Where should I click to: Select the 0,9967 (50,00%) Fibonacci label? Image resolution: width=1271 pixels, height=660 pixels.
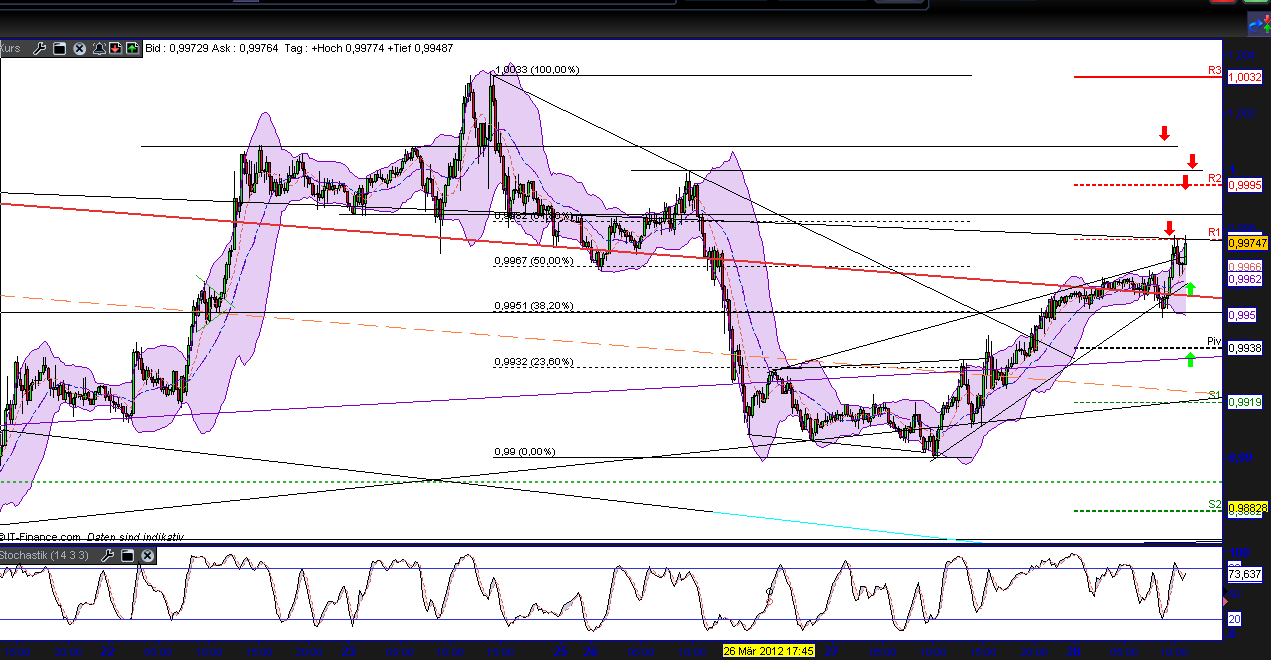tap(534, 261)
